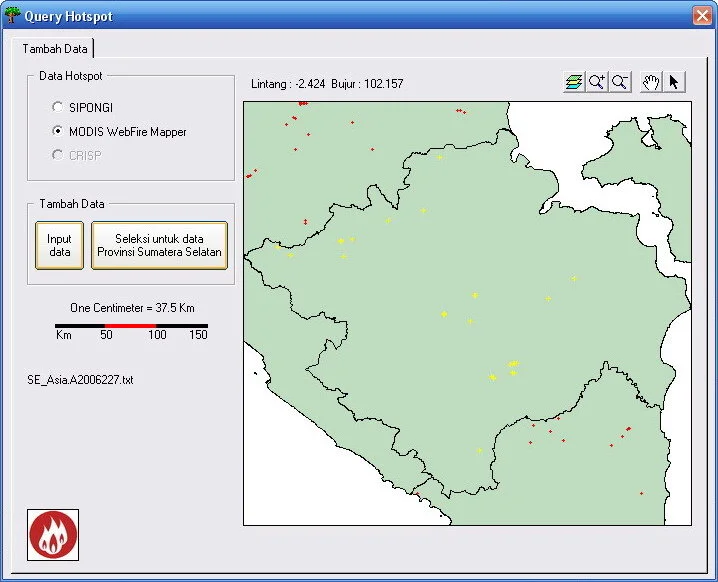Viewport: 718px width, 582px height.
Task: Switch to the Tambah Data tab
Action: click(x=55, y=49)
